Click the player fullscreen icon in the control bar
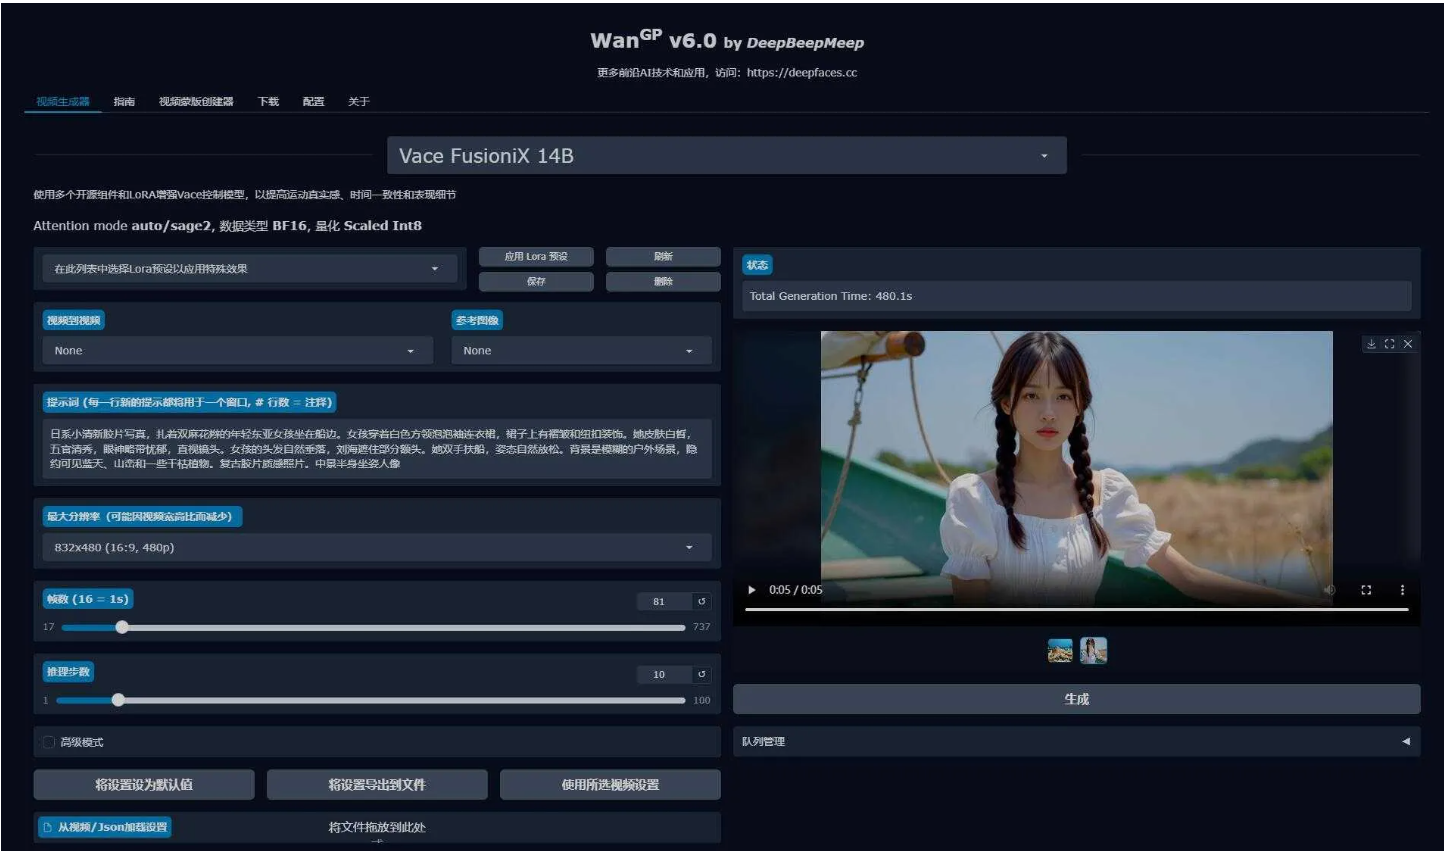The width and height of the screenshot is (1444, 851). tap(1366, 590)
